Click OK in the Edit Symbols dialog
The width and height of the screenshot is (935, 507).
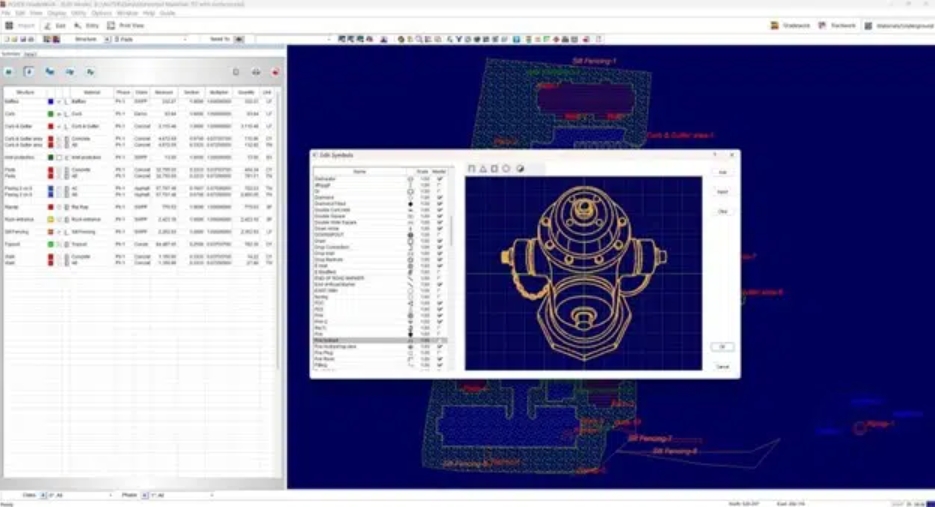(x=722, y=347)
